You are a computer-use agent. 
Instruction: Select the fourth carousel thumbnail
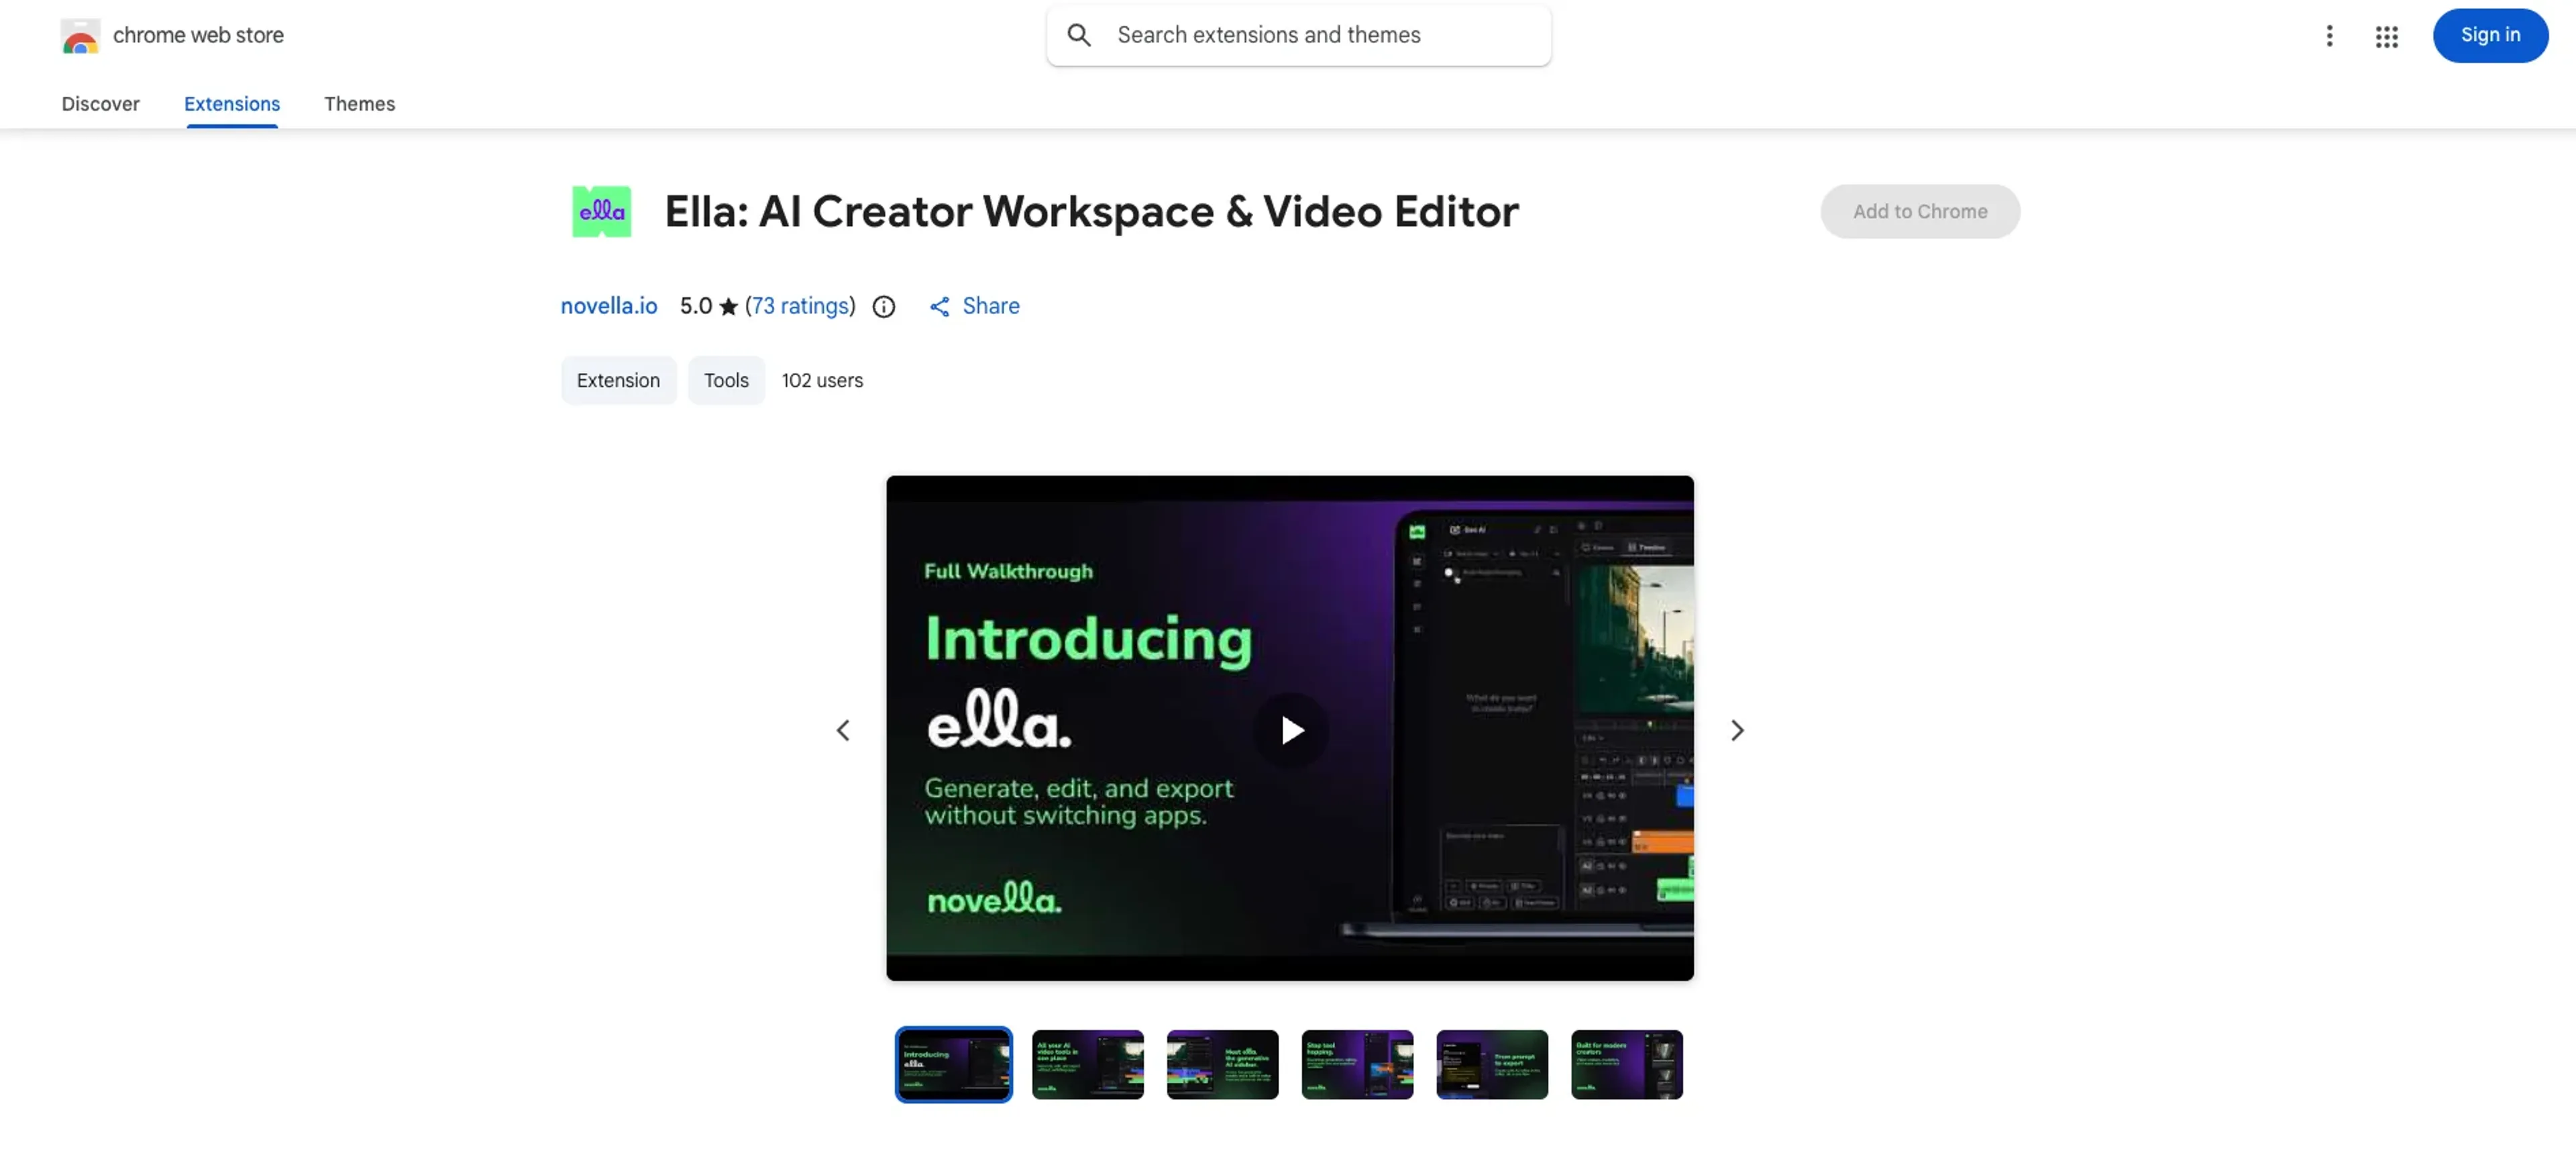[1357, 1064]
